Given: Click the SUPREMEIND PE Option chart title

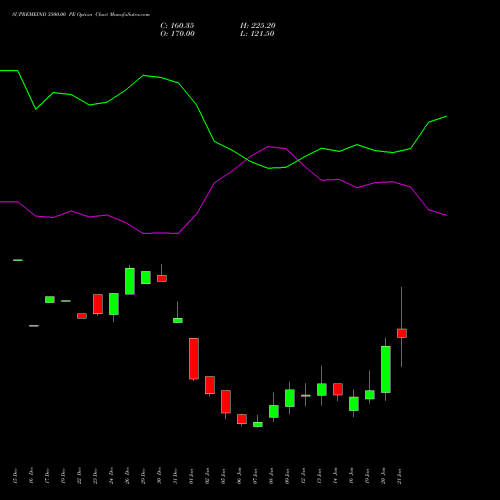Looking at the screenshot, I should pyautogui.click(x=81, y=15).
